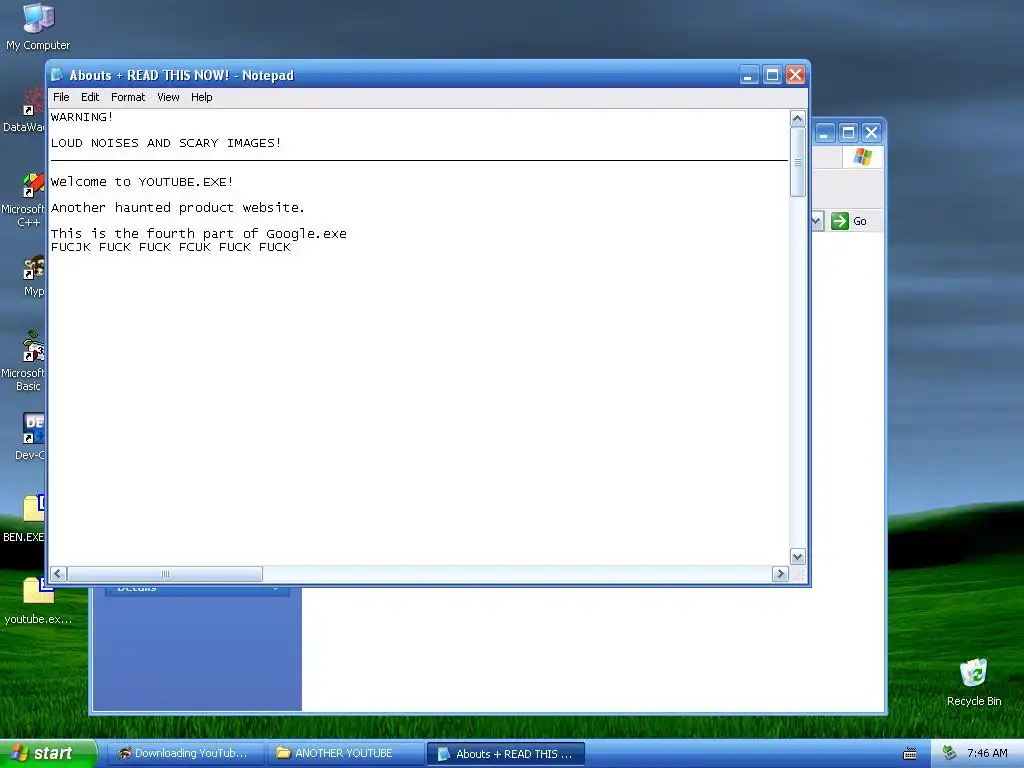The height and width of the screenshot is (768, 1024).
Task: Click the line 'Another haunted product website.'
Action: [x=178, y=208]
